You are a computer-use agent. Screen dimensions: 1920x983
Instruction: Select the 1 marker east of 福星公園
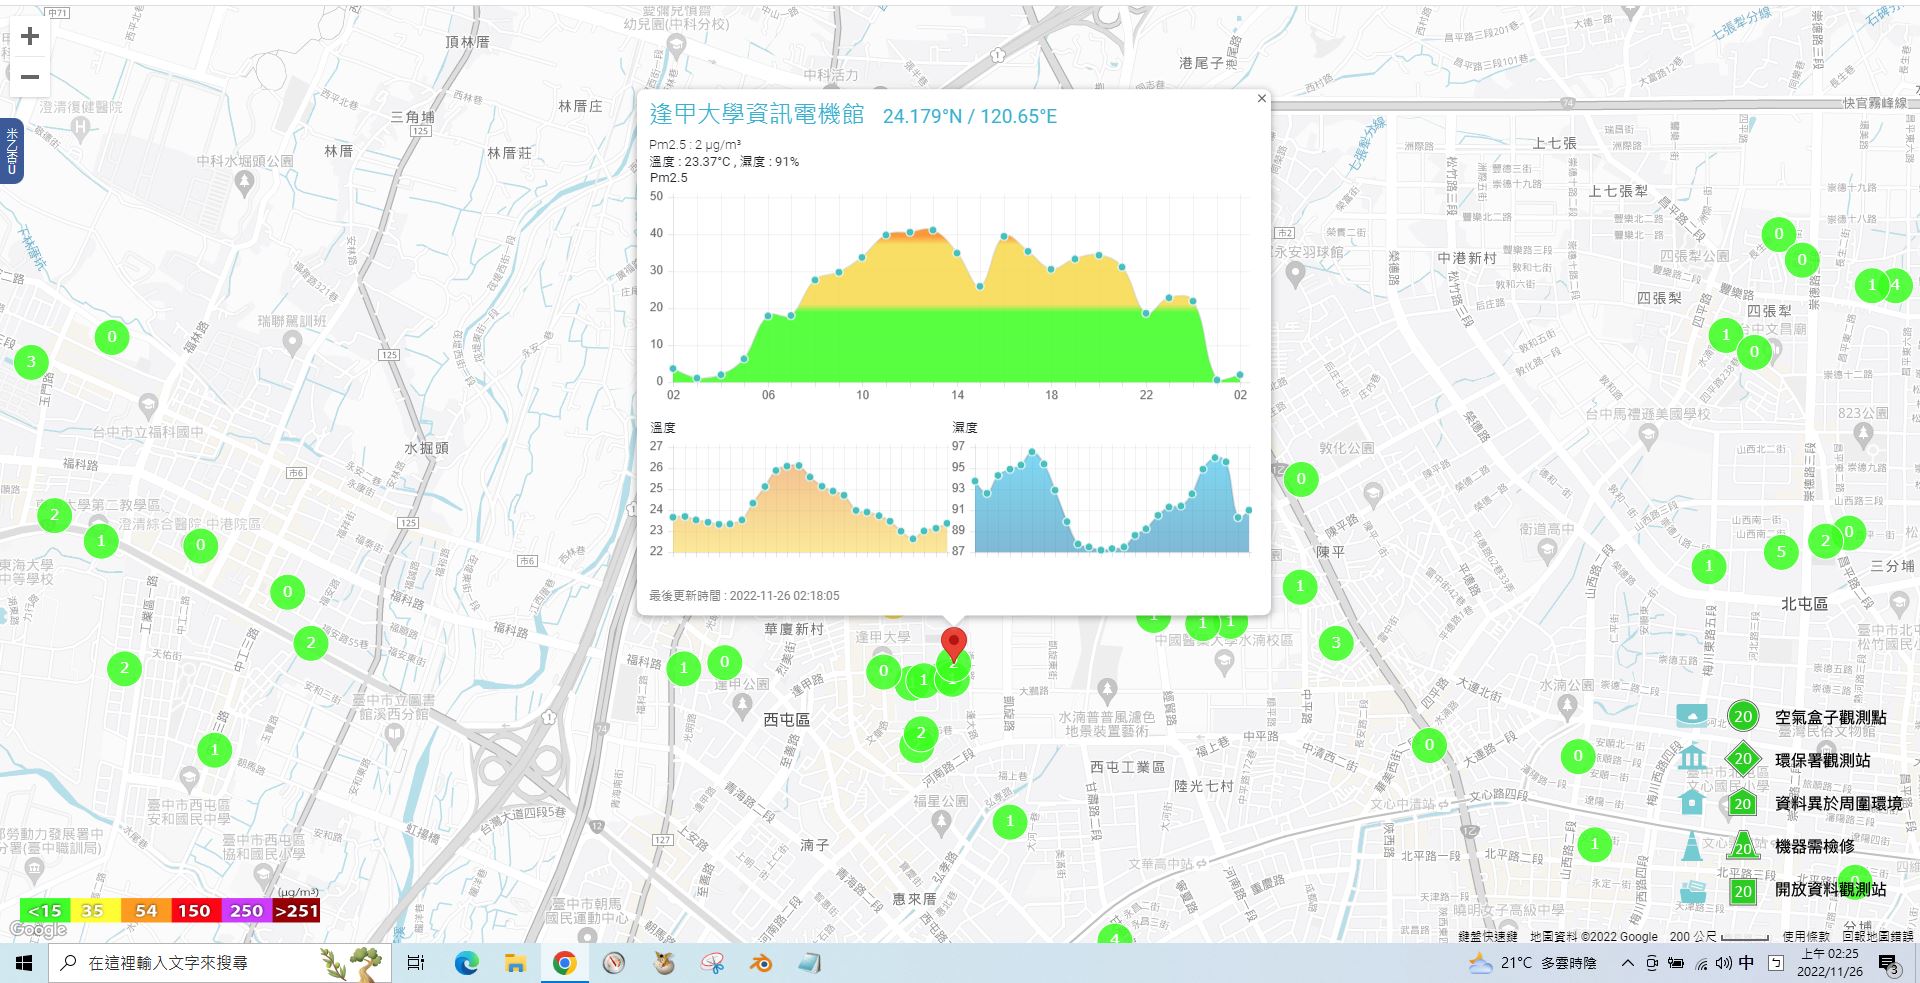pos(1010,822)
